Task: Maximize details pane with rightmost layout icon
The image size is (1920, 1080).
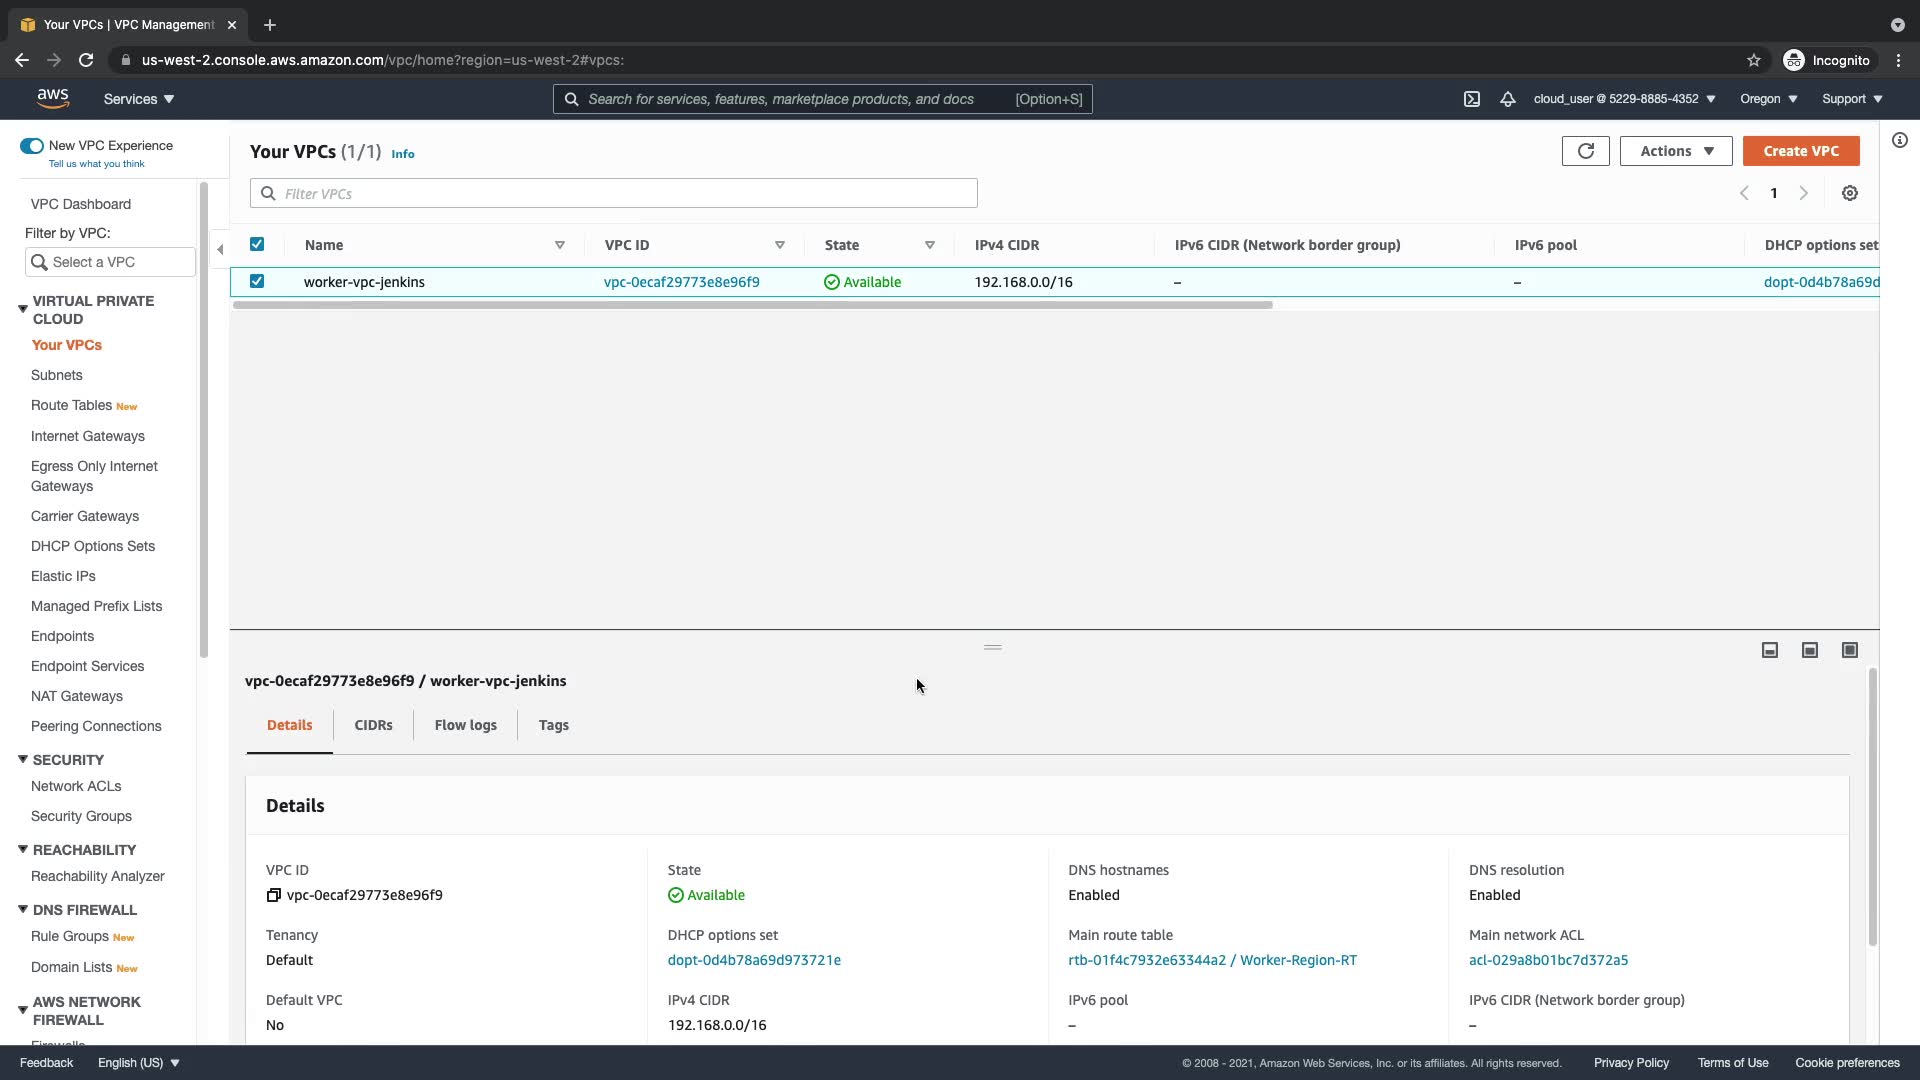Action: (x=1849, y=650)
